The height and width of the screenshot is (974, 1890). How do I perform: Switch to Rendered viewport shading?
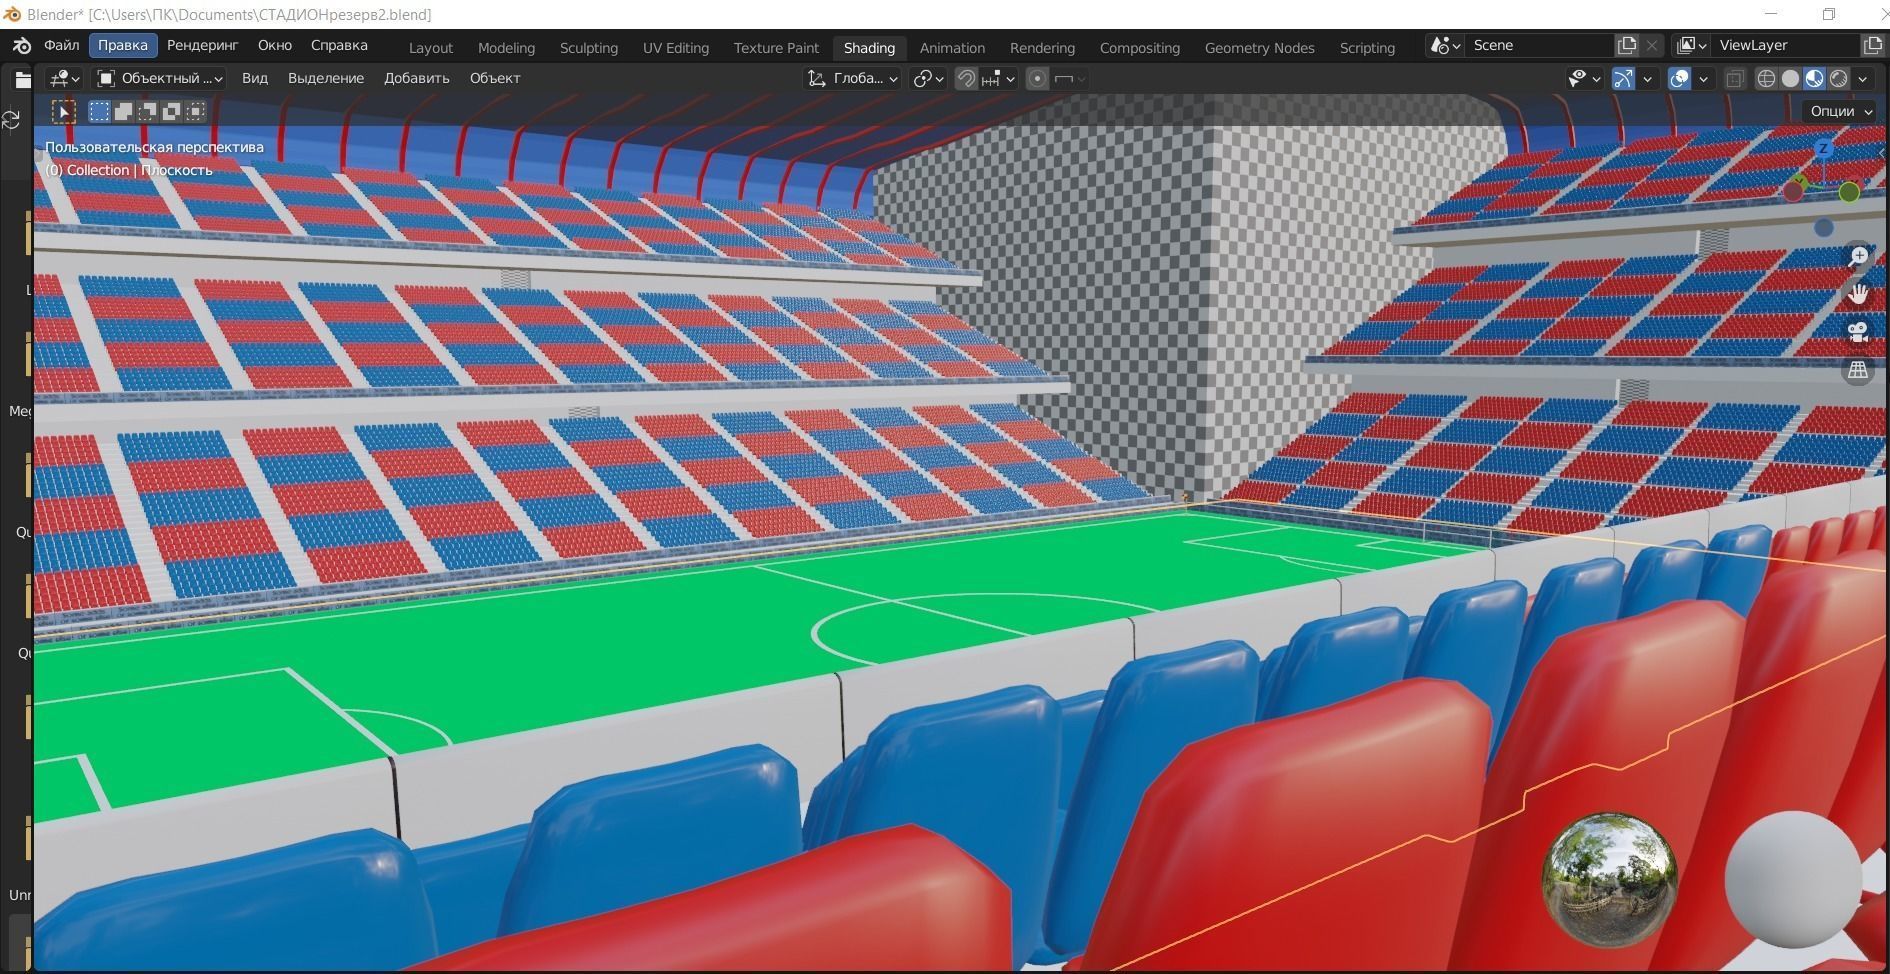pos(1840,78)
